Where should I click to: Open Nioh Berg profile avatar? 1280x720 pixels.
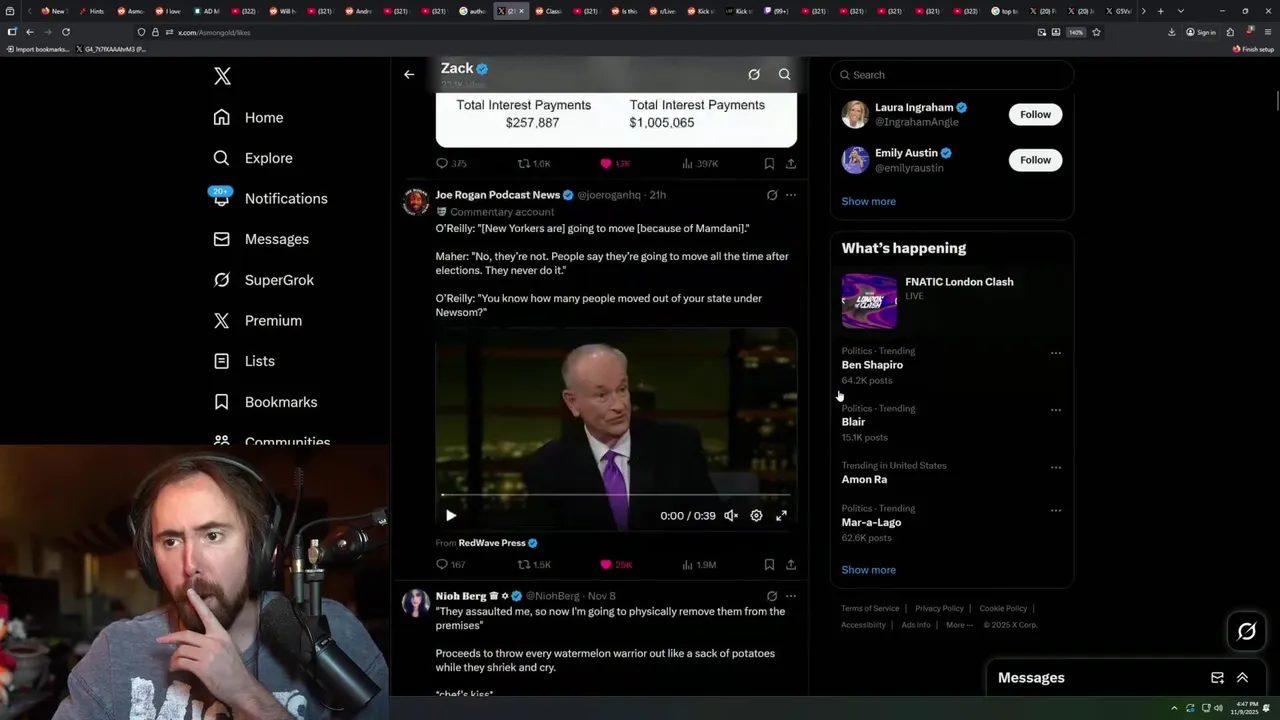coord(416,602)
